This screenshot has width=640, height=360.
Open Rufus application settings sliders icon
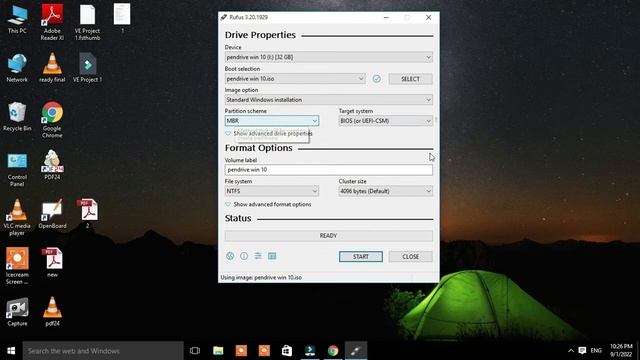(x=258, y=256)
